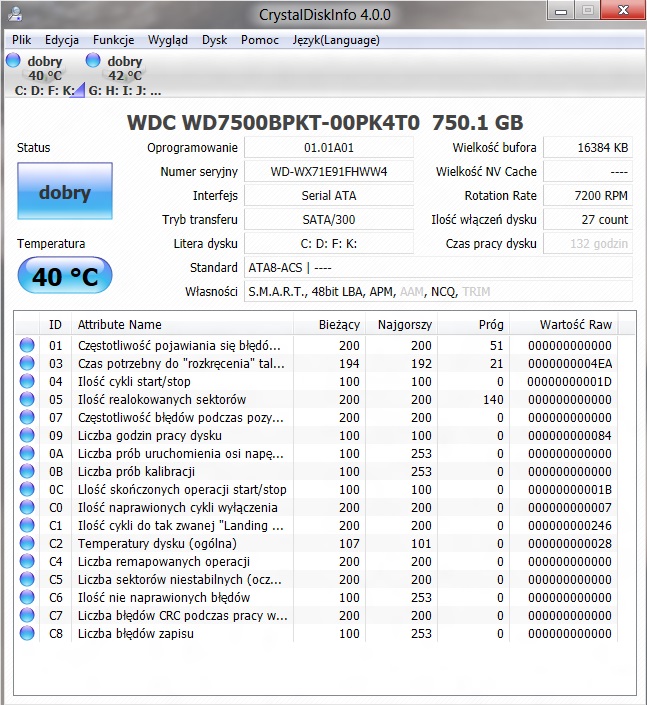Image resolution: width=647 pixels, height=705 pixels.
Task: Open the Pomoc menu
Action: click(x=260, y=40)
